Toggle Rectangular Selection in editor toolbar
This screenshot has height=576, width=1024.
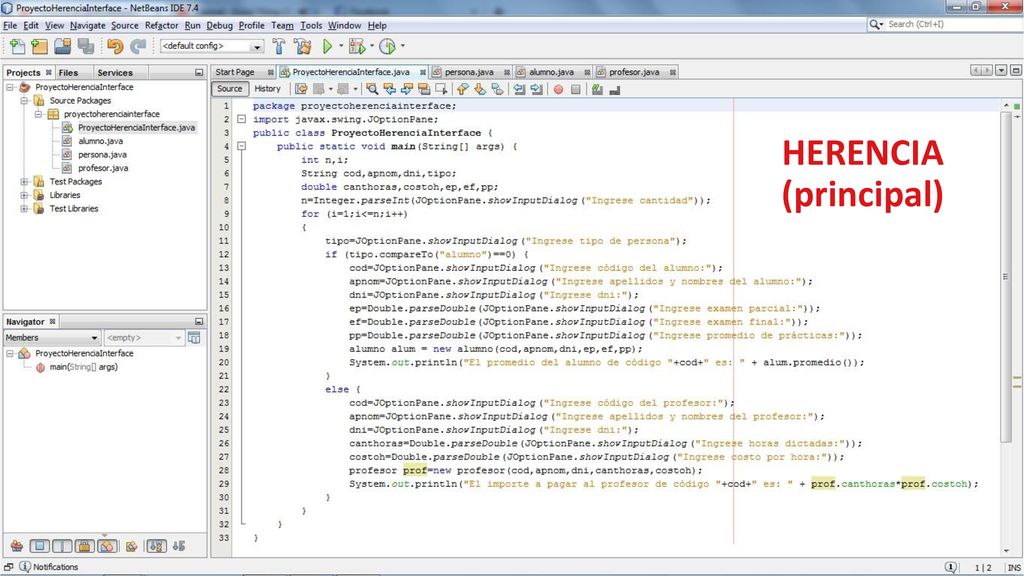[441, 89]
